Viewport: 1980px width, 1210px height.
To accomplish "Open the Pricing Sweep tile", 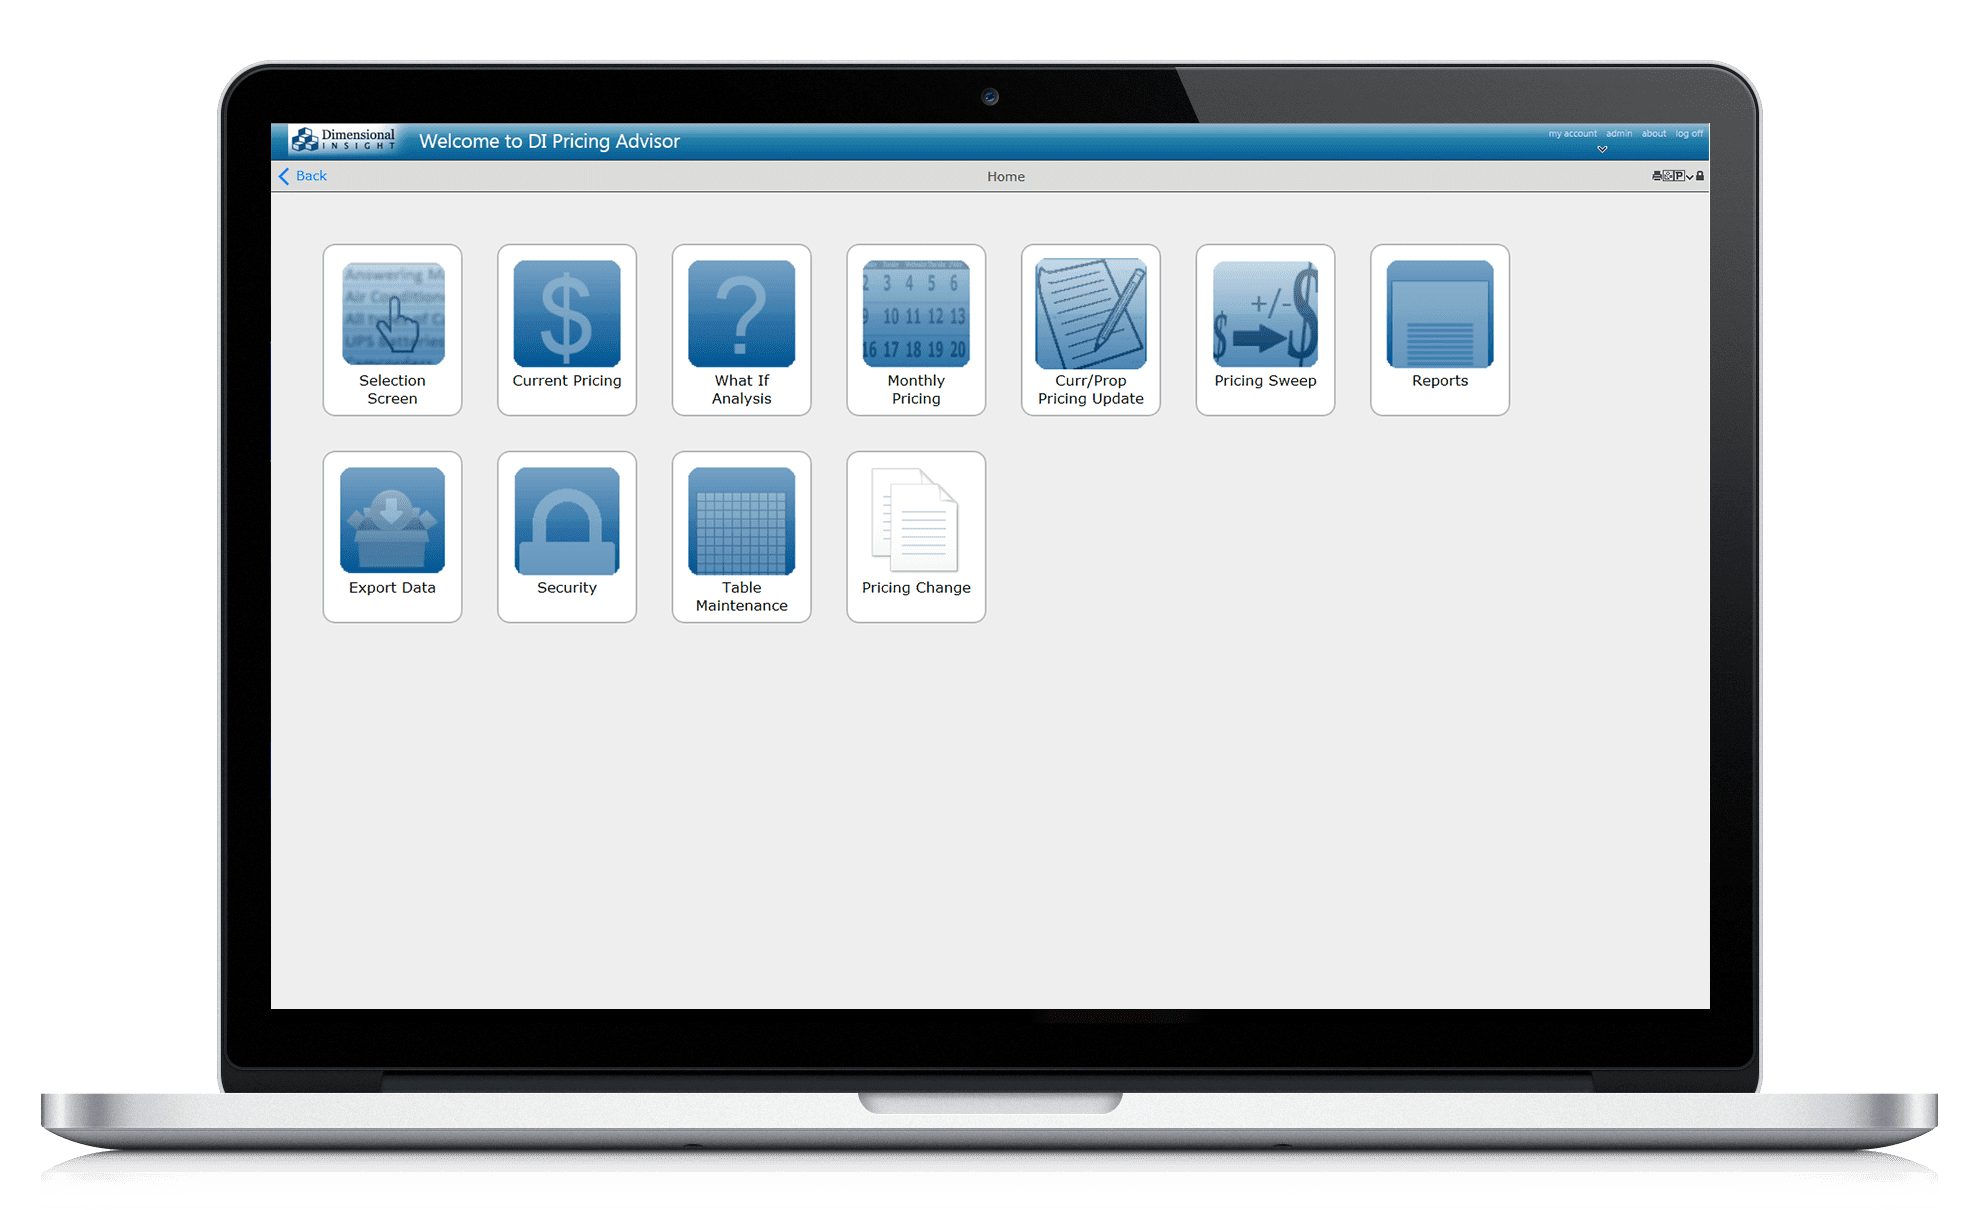I will [1265, 330].
